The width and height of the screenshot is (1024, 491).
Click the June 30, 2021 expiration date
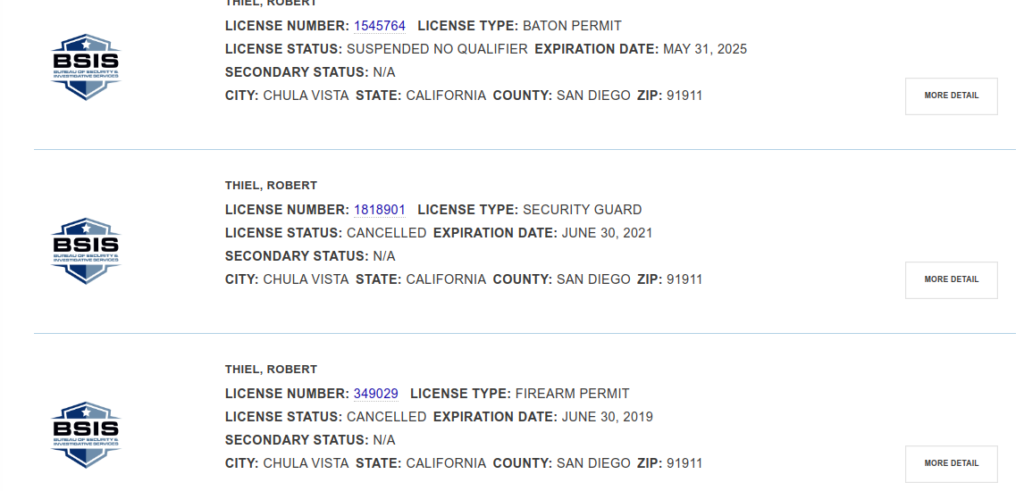607,233
